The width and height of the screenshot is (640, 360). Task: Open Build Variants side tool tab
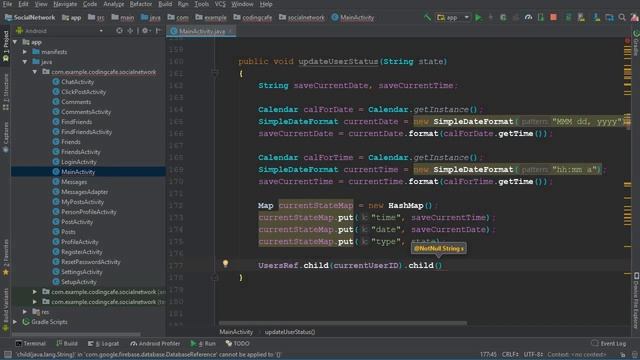point(5,309)
